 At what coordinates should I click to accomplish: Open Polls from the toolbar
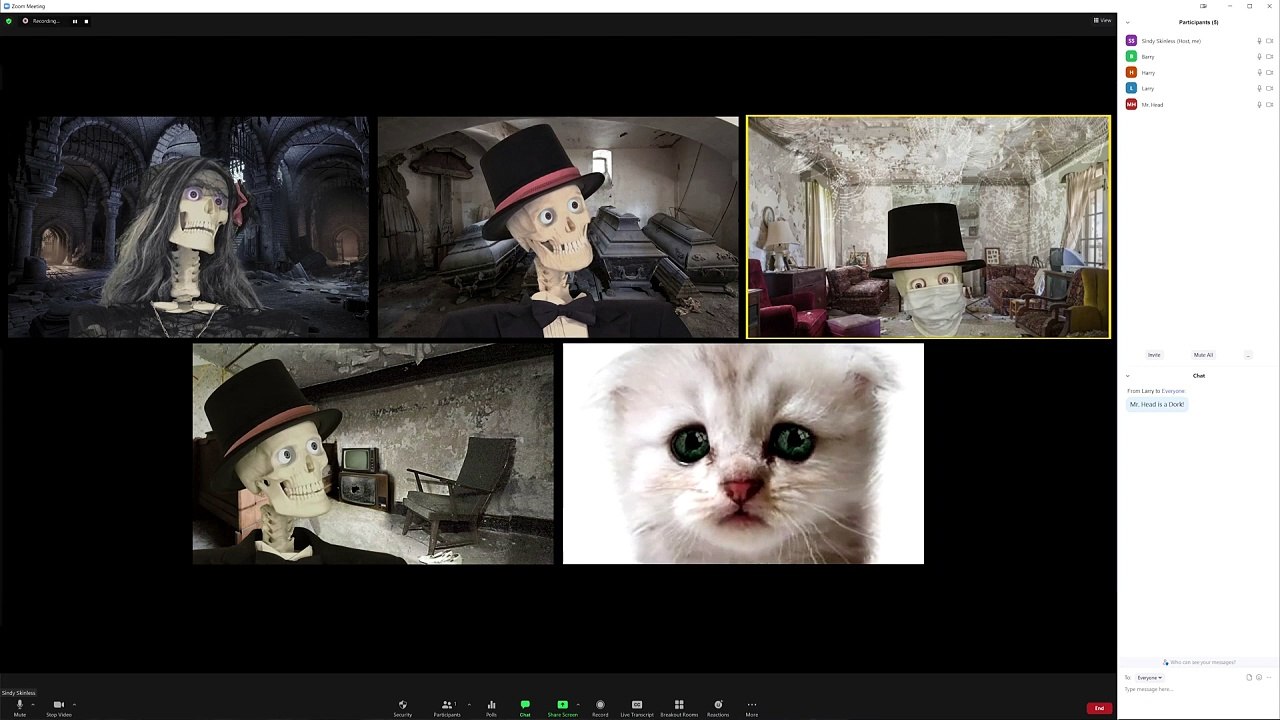tap(491, 707)
